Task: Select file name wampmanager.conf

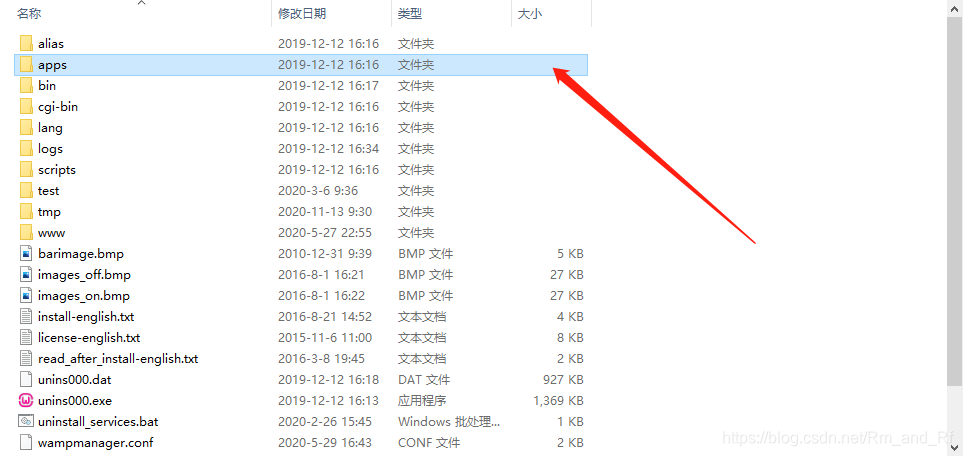Action: (x=95, y=442)
